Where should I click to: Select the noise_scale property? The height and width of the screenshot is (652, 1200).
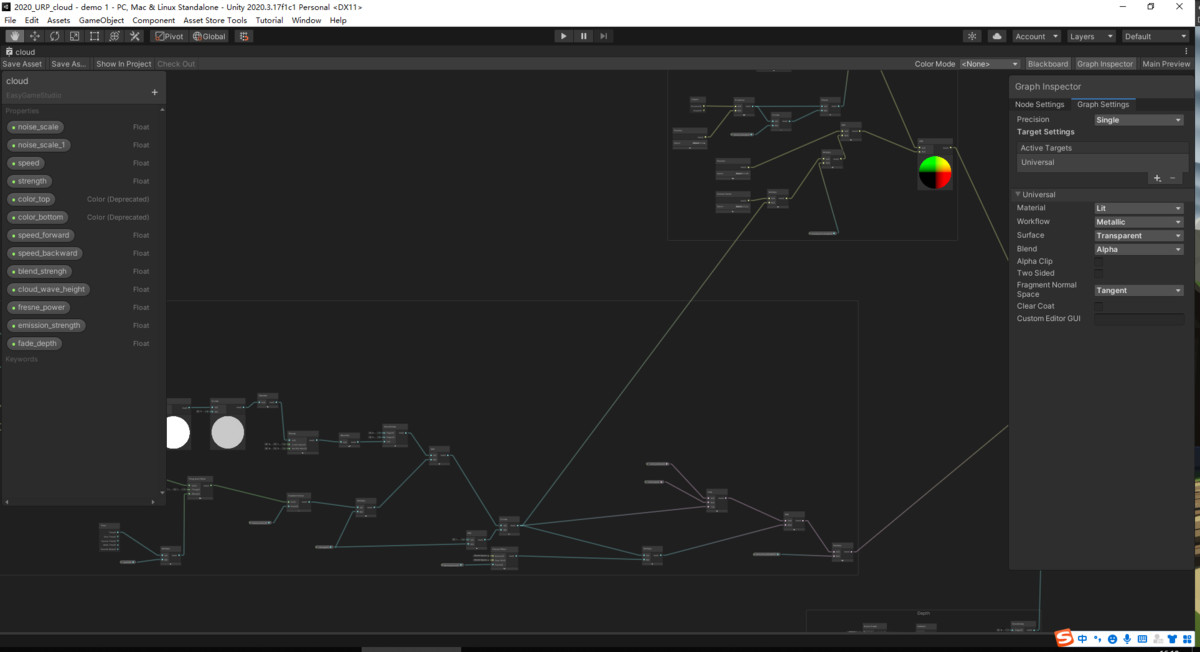point(36,127)
